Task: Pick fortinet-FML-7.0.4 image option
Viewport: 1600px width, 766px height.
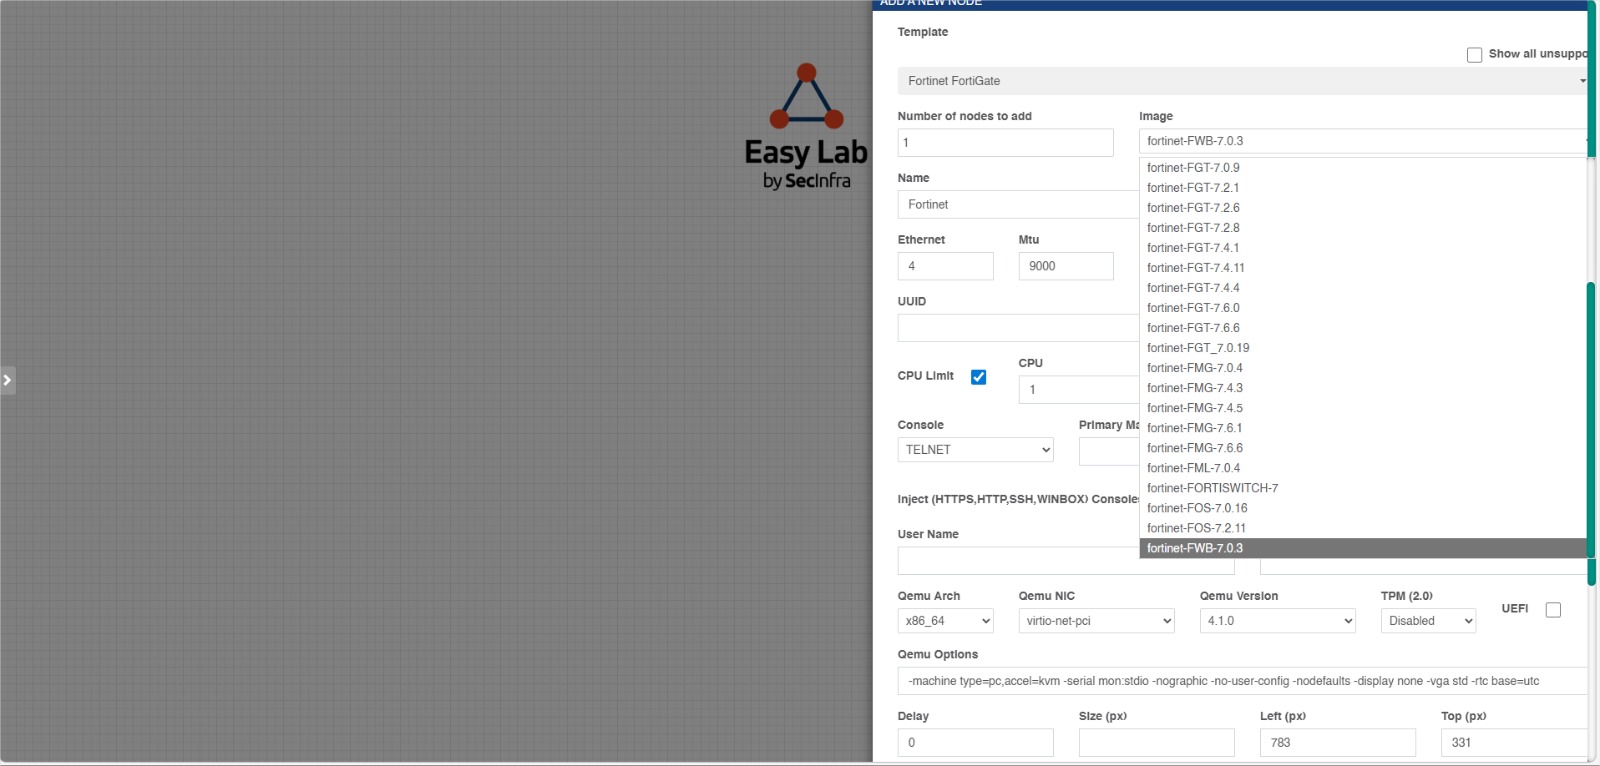Action: pos(1363,468)
